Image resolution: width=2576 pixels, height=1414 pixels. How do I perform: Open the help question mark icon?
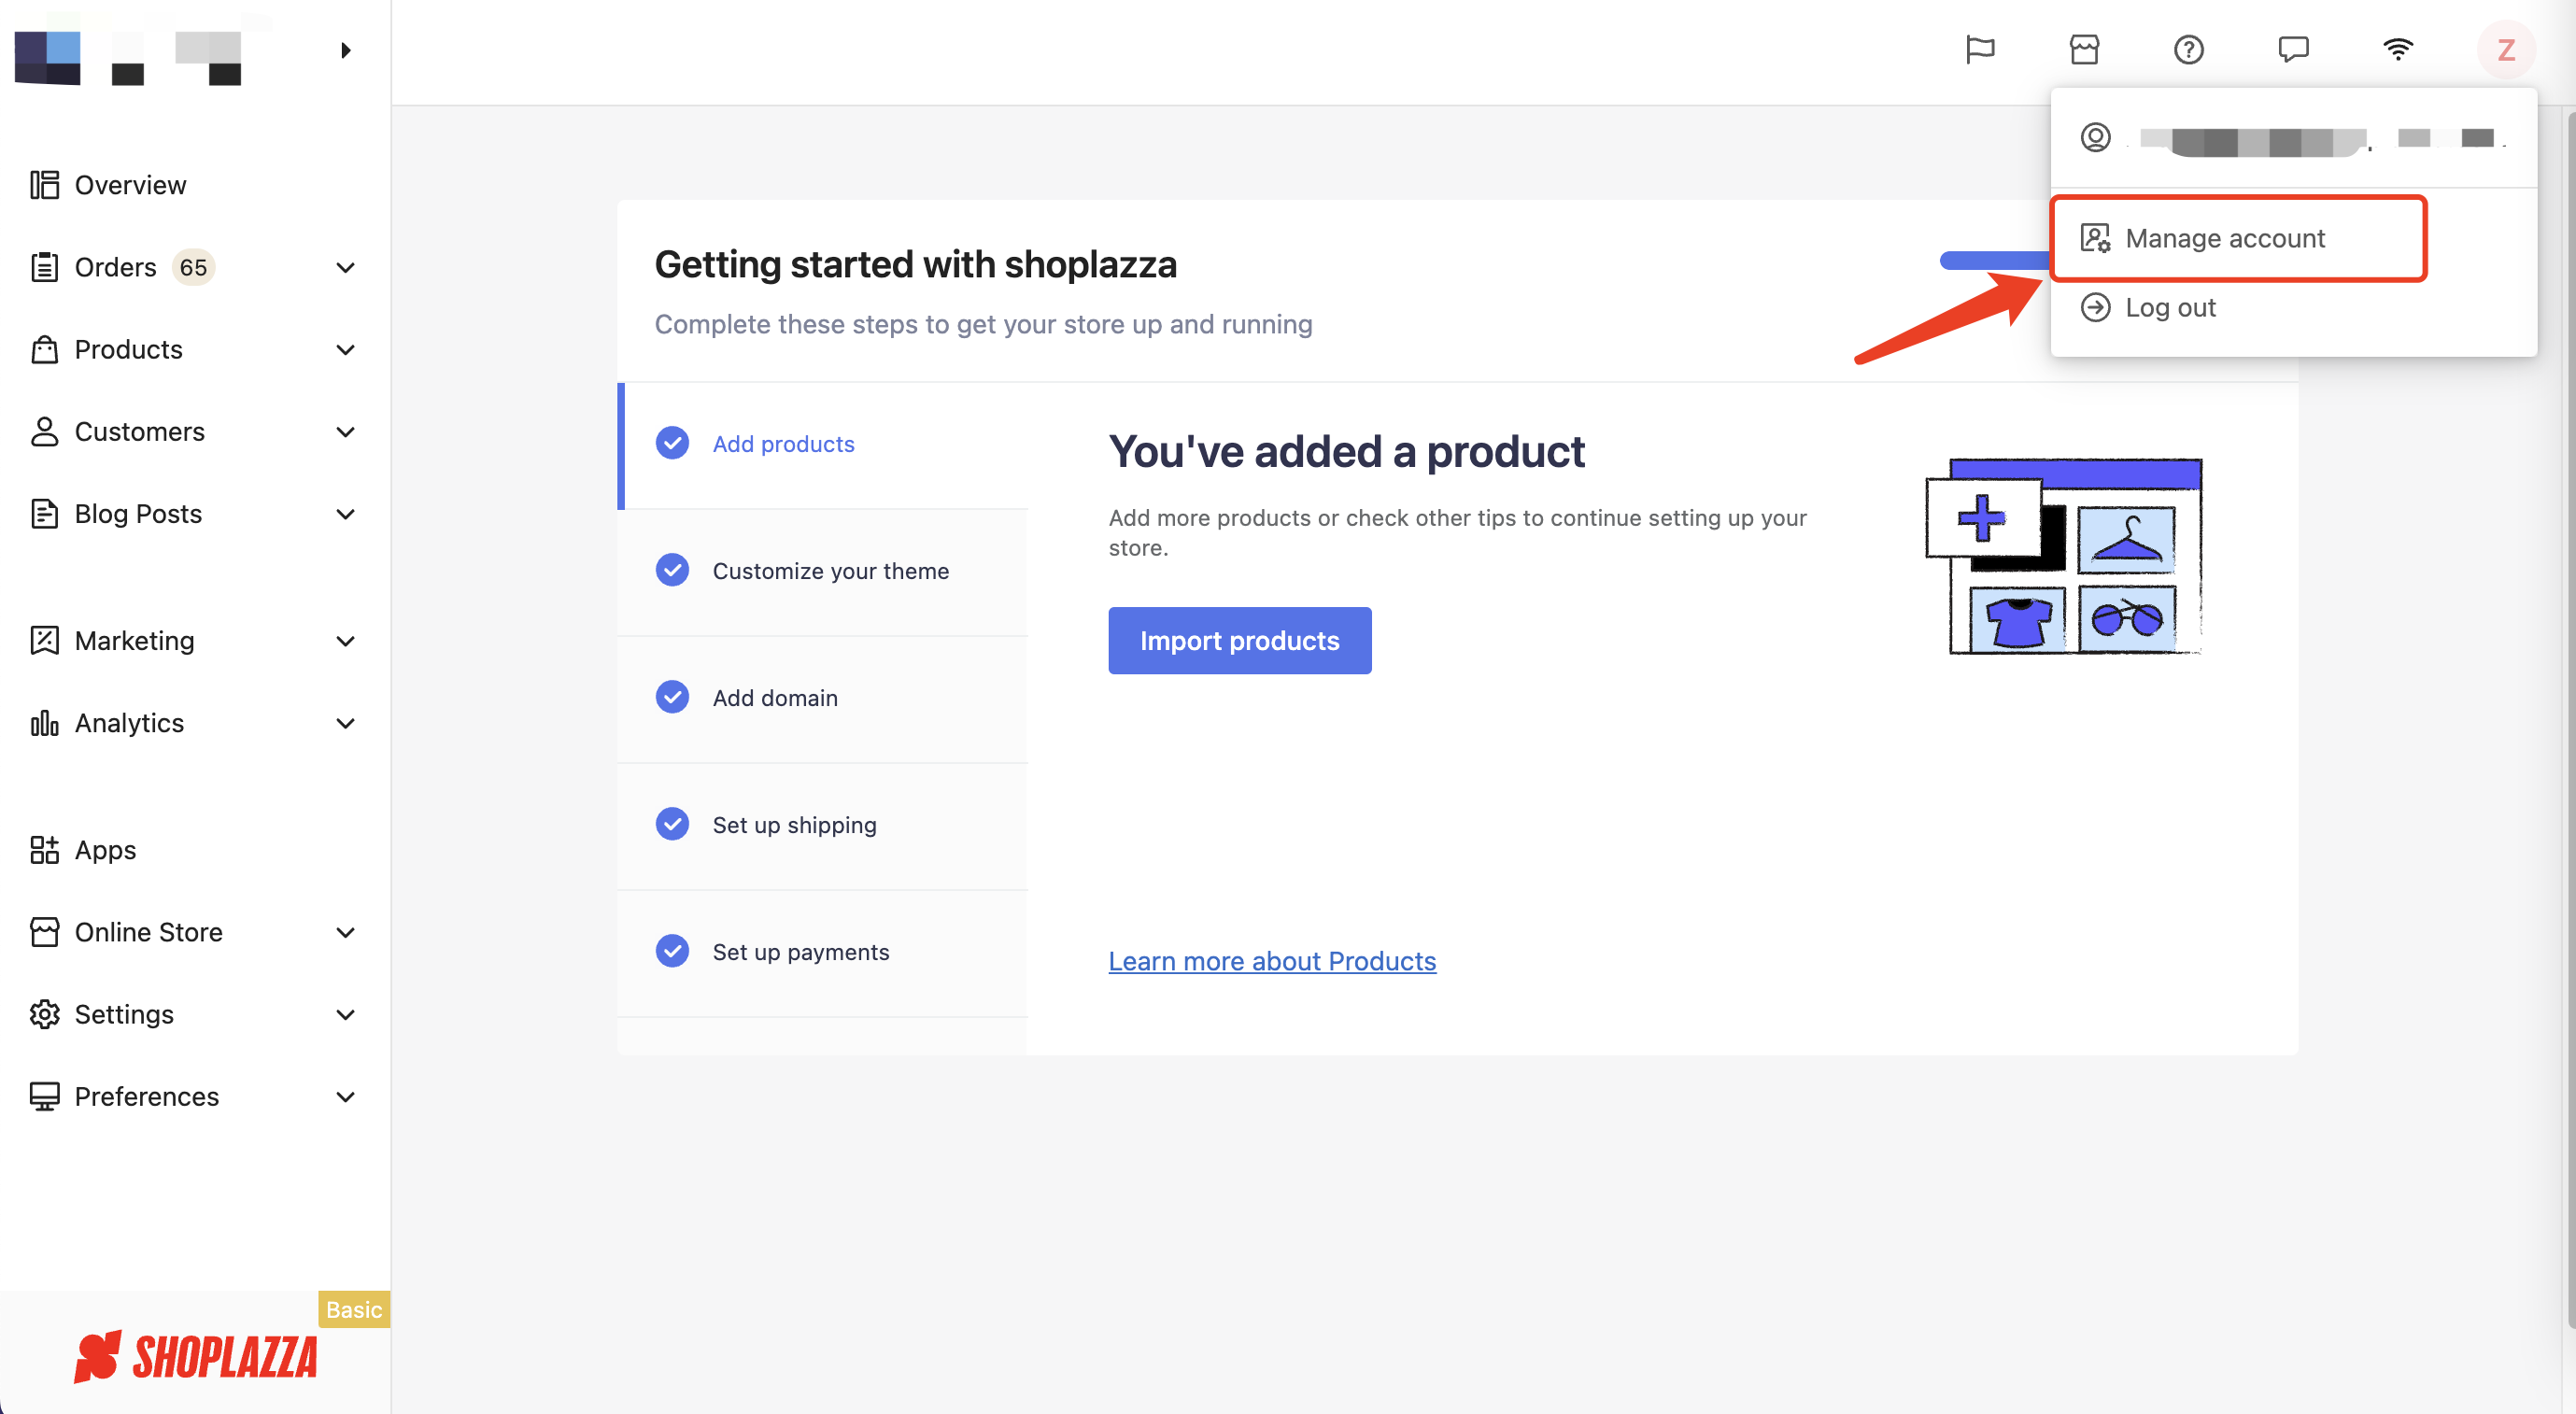click(2189, 49)
